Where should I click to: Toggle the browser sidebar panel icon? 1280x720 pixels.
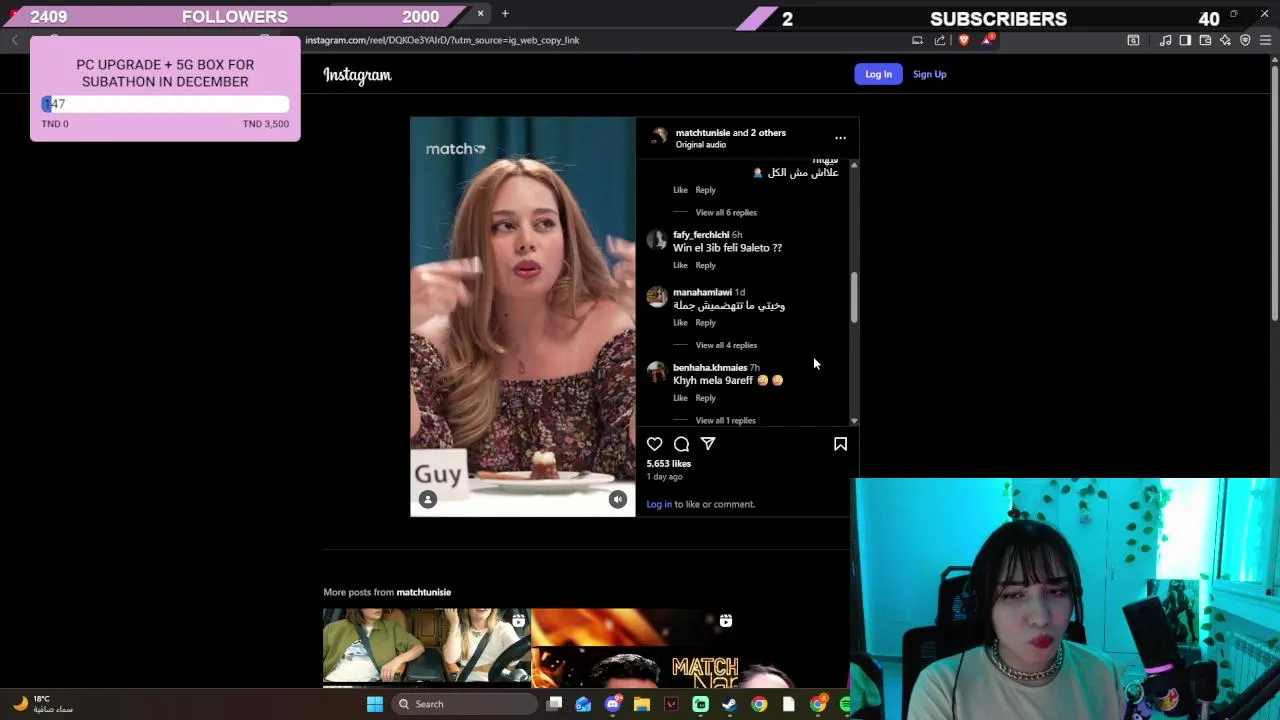click(1185, 40)
